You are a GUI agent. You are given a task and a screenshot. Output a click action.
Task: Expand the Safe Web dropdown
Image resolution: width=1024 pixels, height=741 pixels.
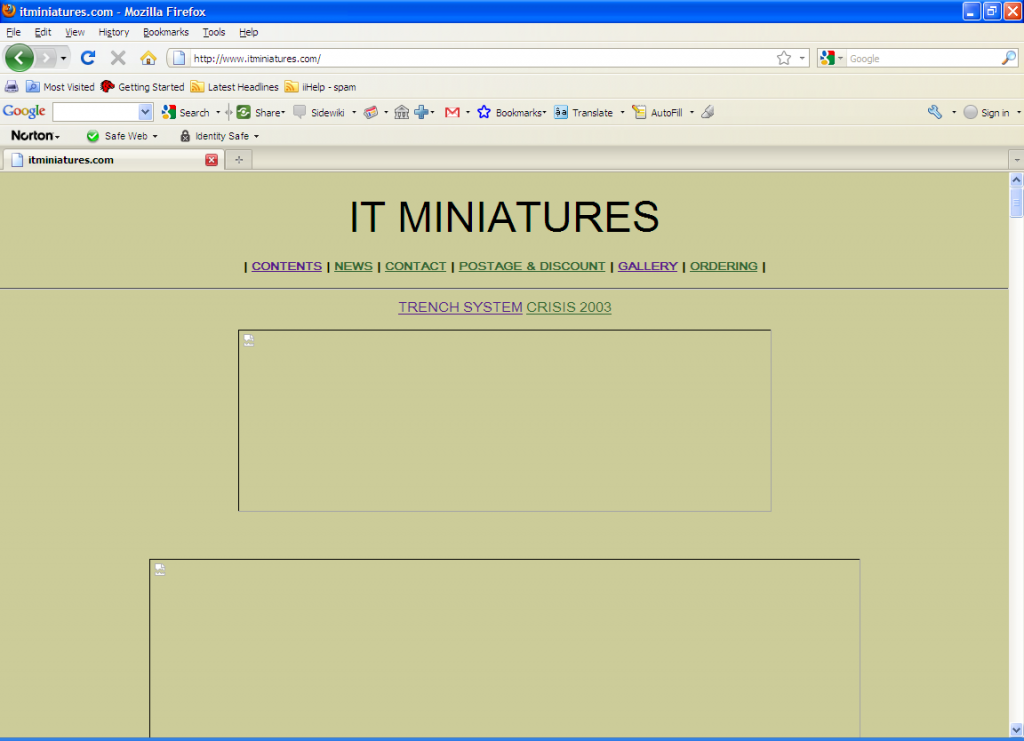122,136
